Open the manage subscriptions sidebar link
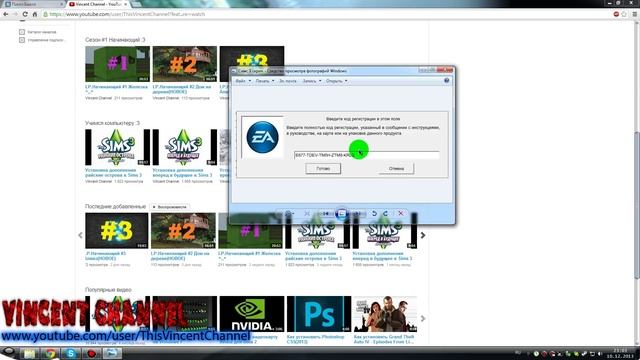 42,40
